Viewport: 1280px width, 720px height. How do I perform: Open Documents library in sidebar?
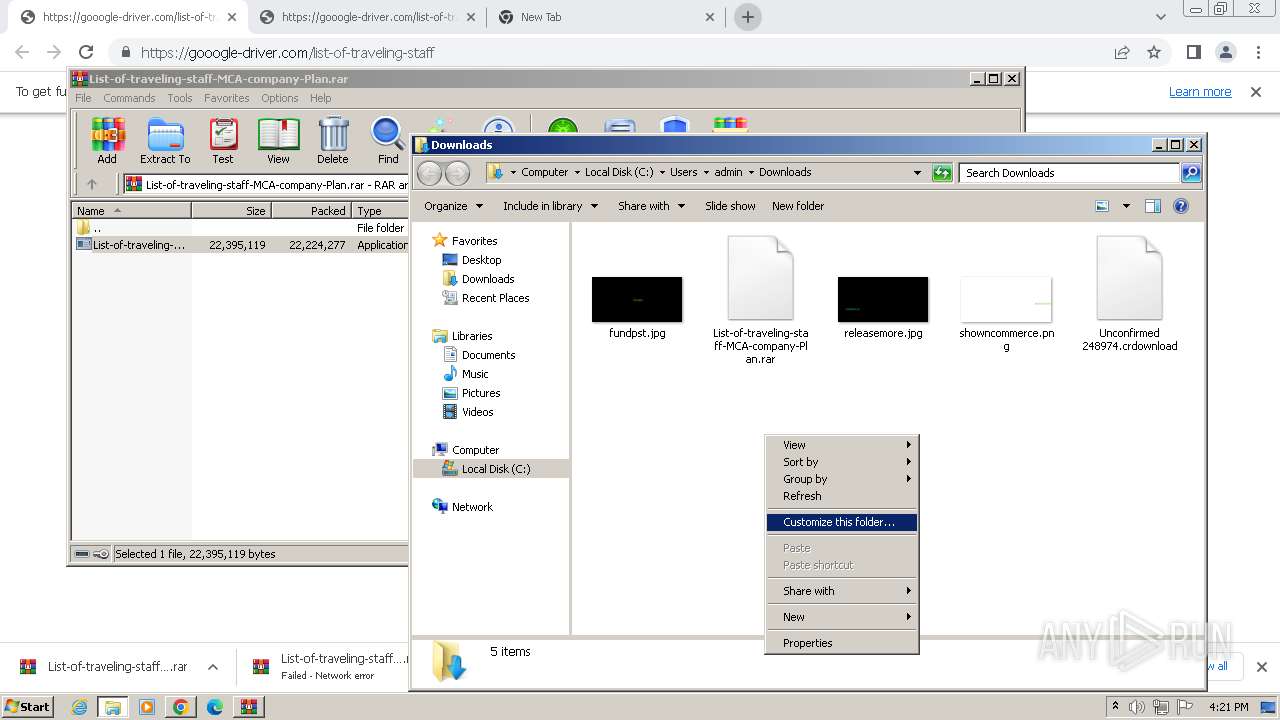(488, 355)
